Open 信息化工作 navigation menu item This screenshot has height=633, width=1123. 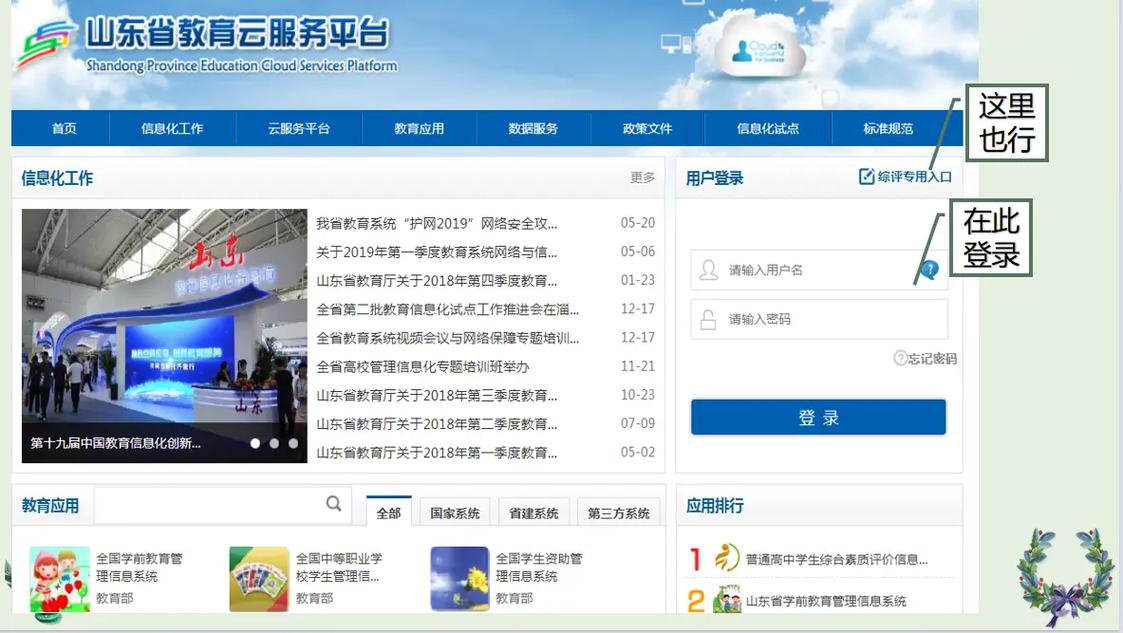coord(172,128)
